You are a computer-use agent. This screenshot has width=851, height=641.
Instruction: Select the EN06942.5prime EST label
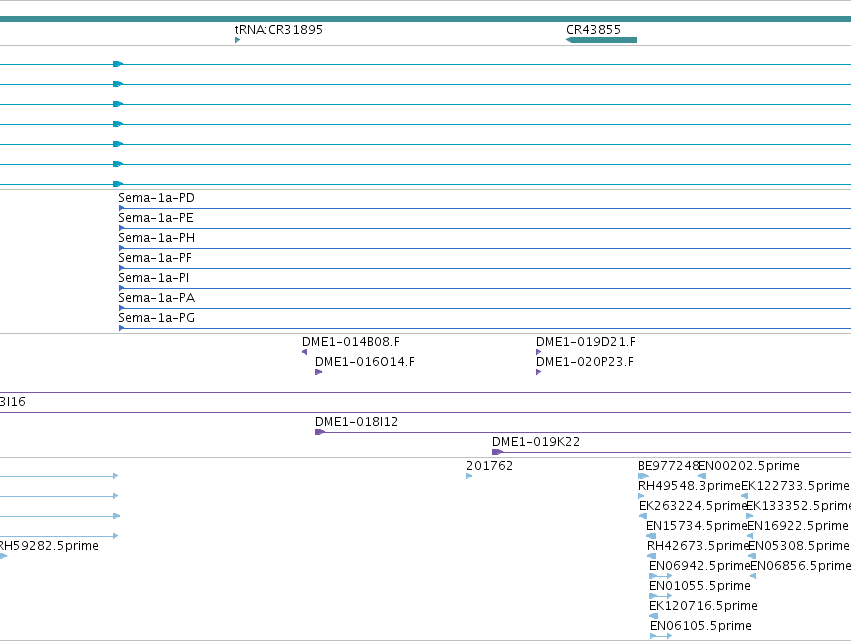coord(700,566)
